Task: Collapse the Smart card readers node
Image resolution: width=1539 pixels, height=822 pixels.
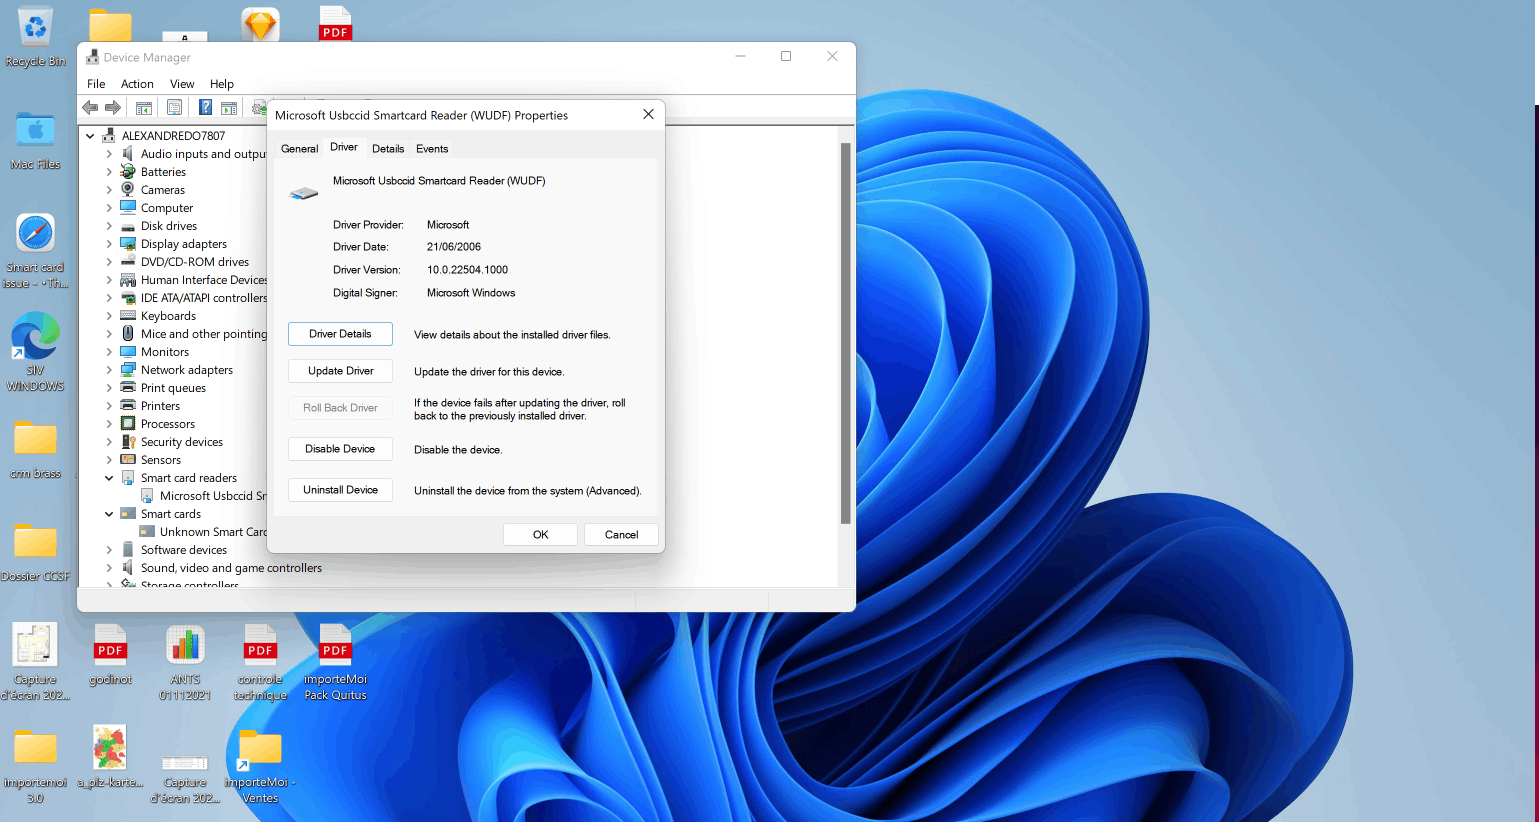Action: [x=109, y=478]
